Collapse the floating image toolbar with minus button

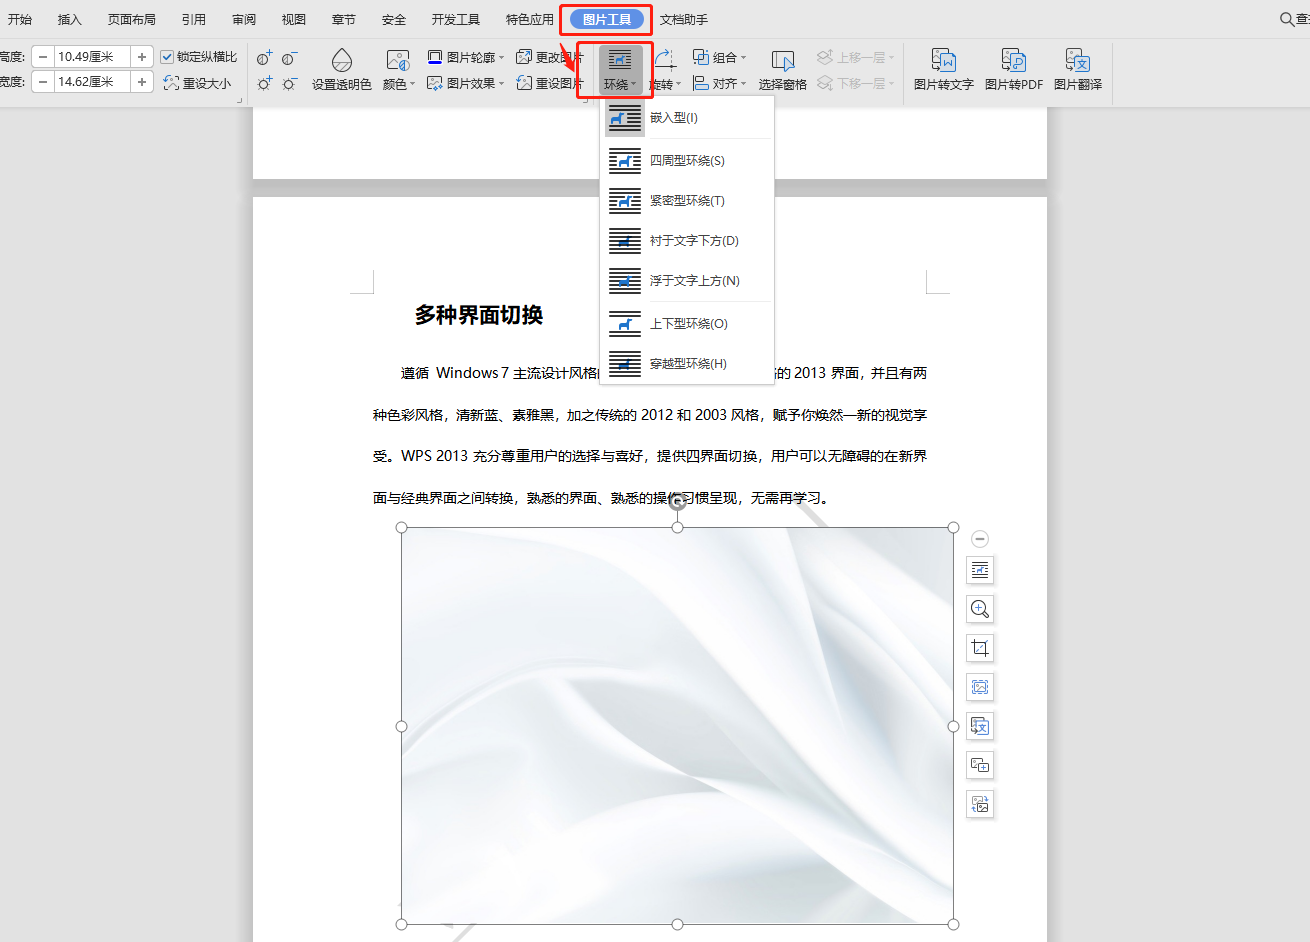click(980, 539)
